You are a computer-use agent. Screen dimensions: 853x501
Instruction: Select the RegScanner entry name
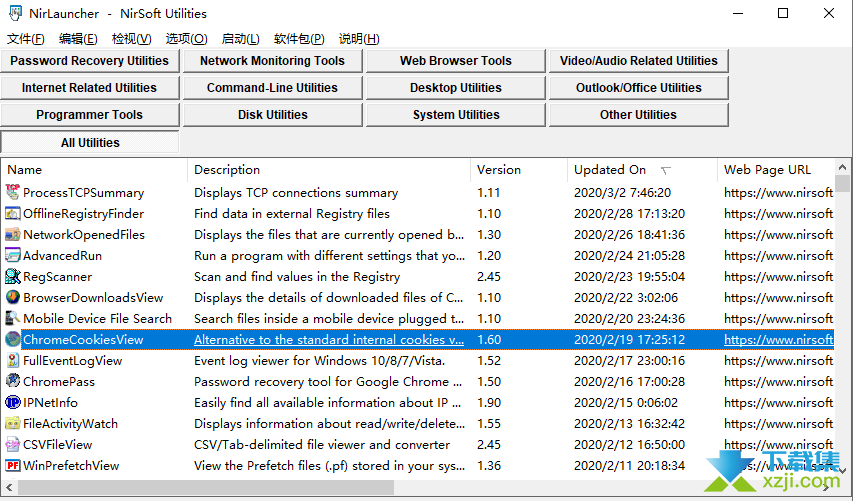point(58,277)
